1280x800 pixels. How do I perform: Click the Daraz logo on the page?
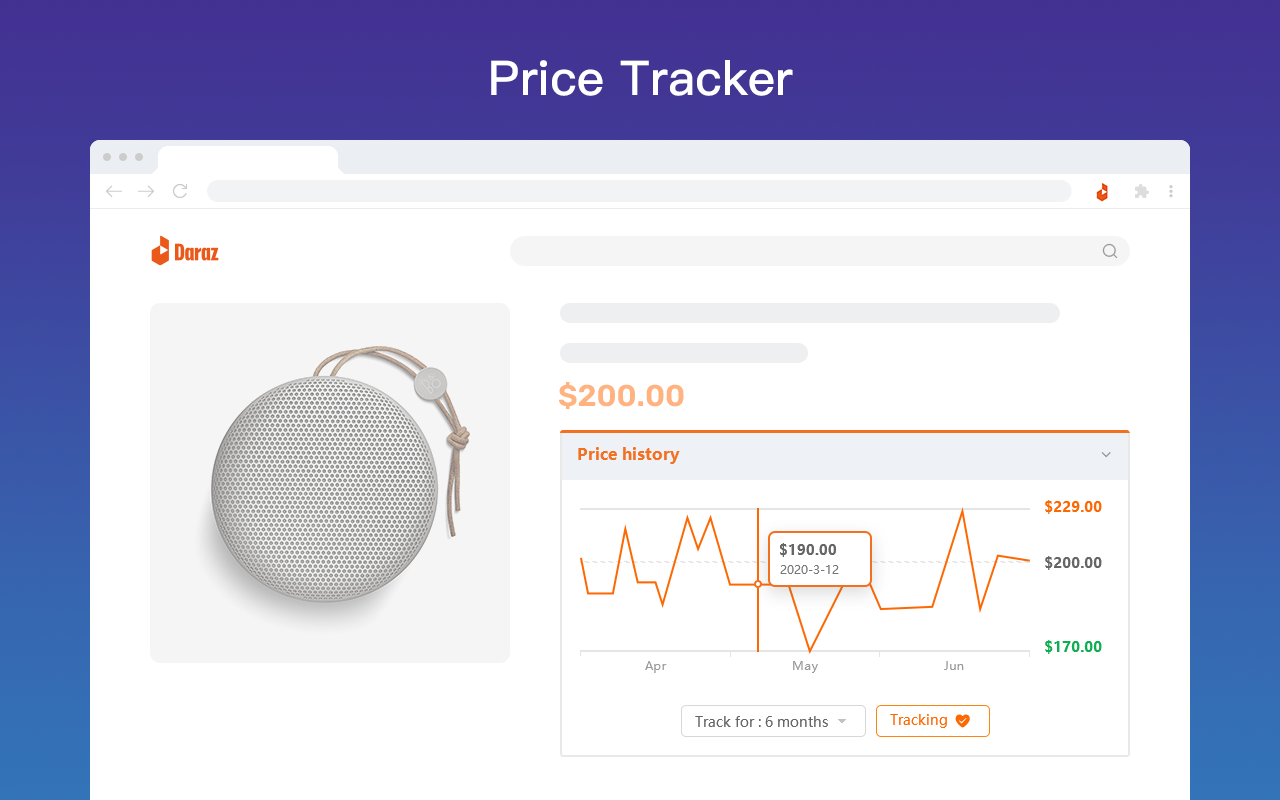(184, 250)
